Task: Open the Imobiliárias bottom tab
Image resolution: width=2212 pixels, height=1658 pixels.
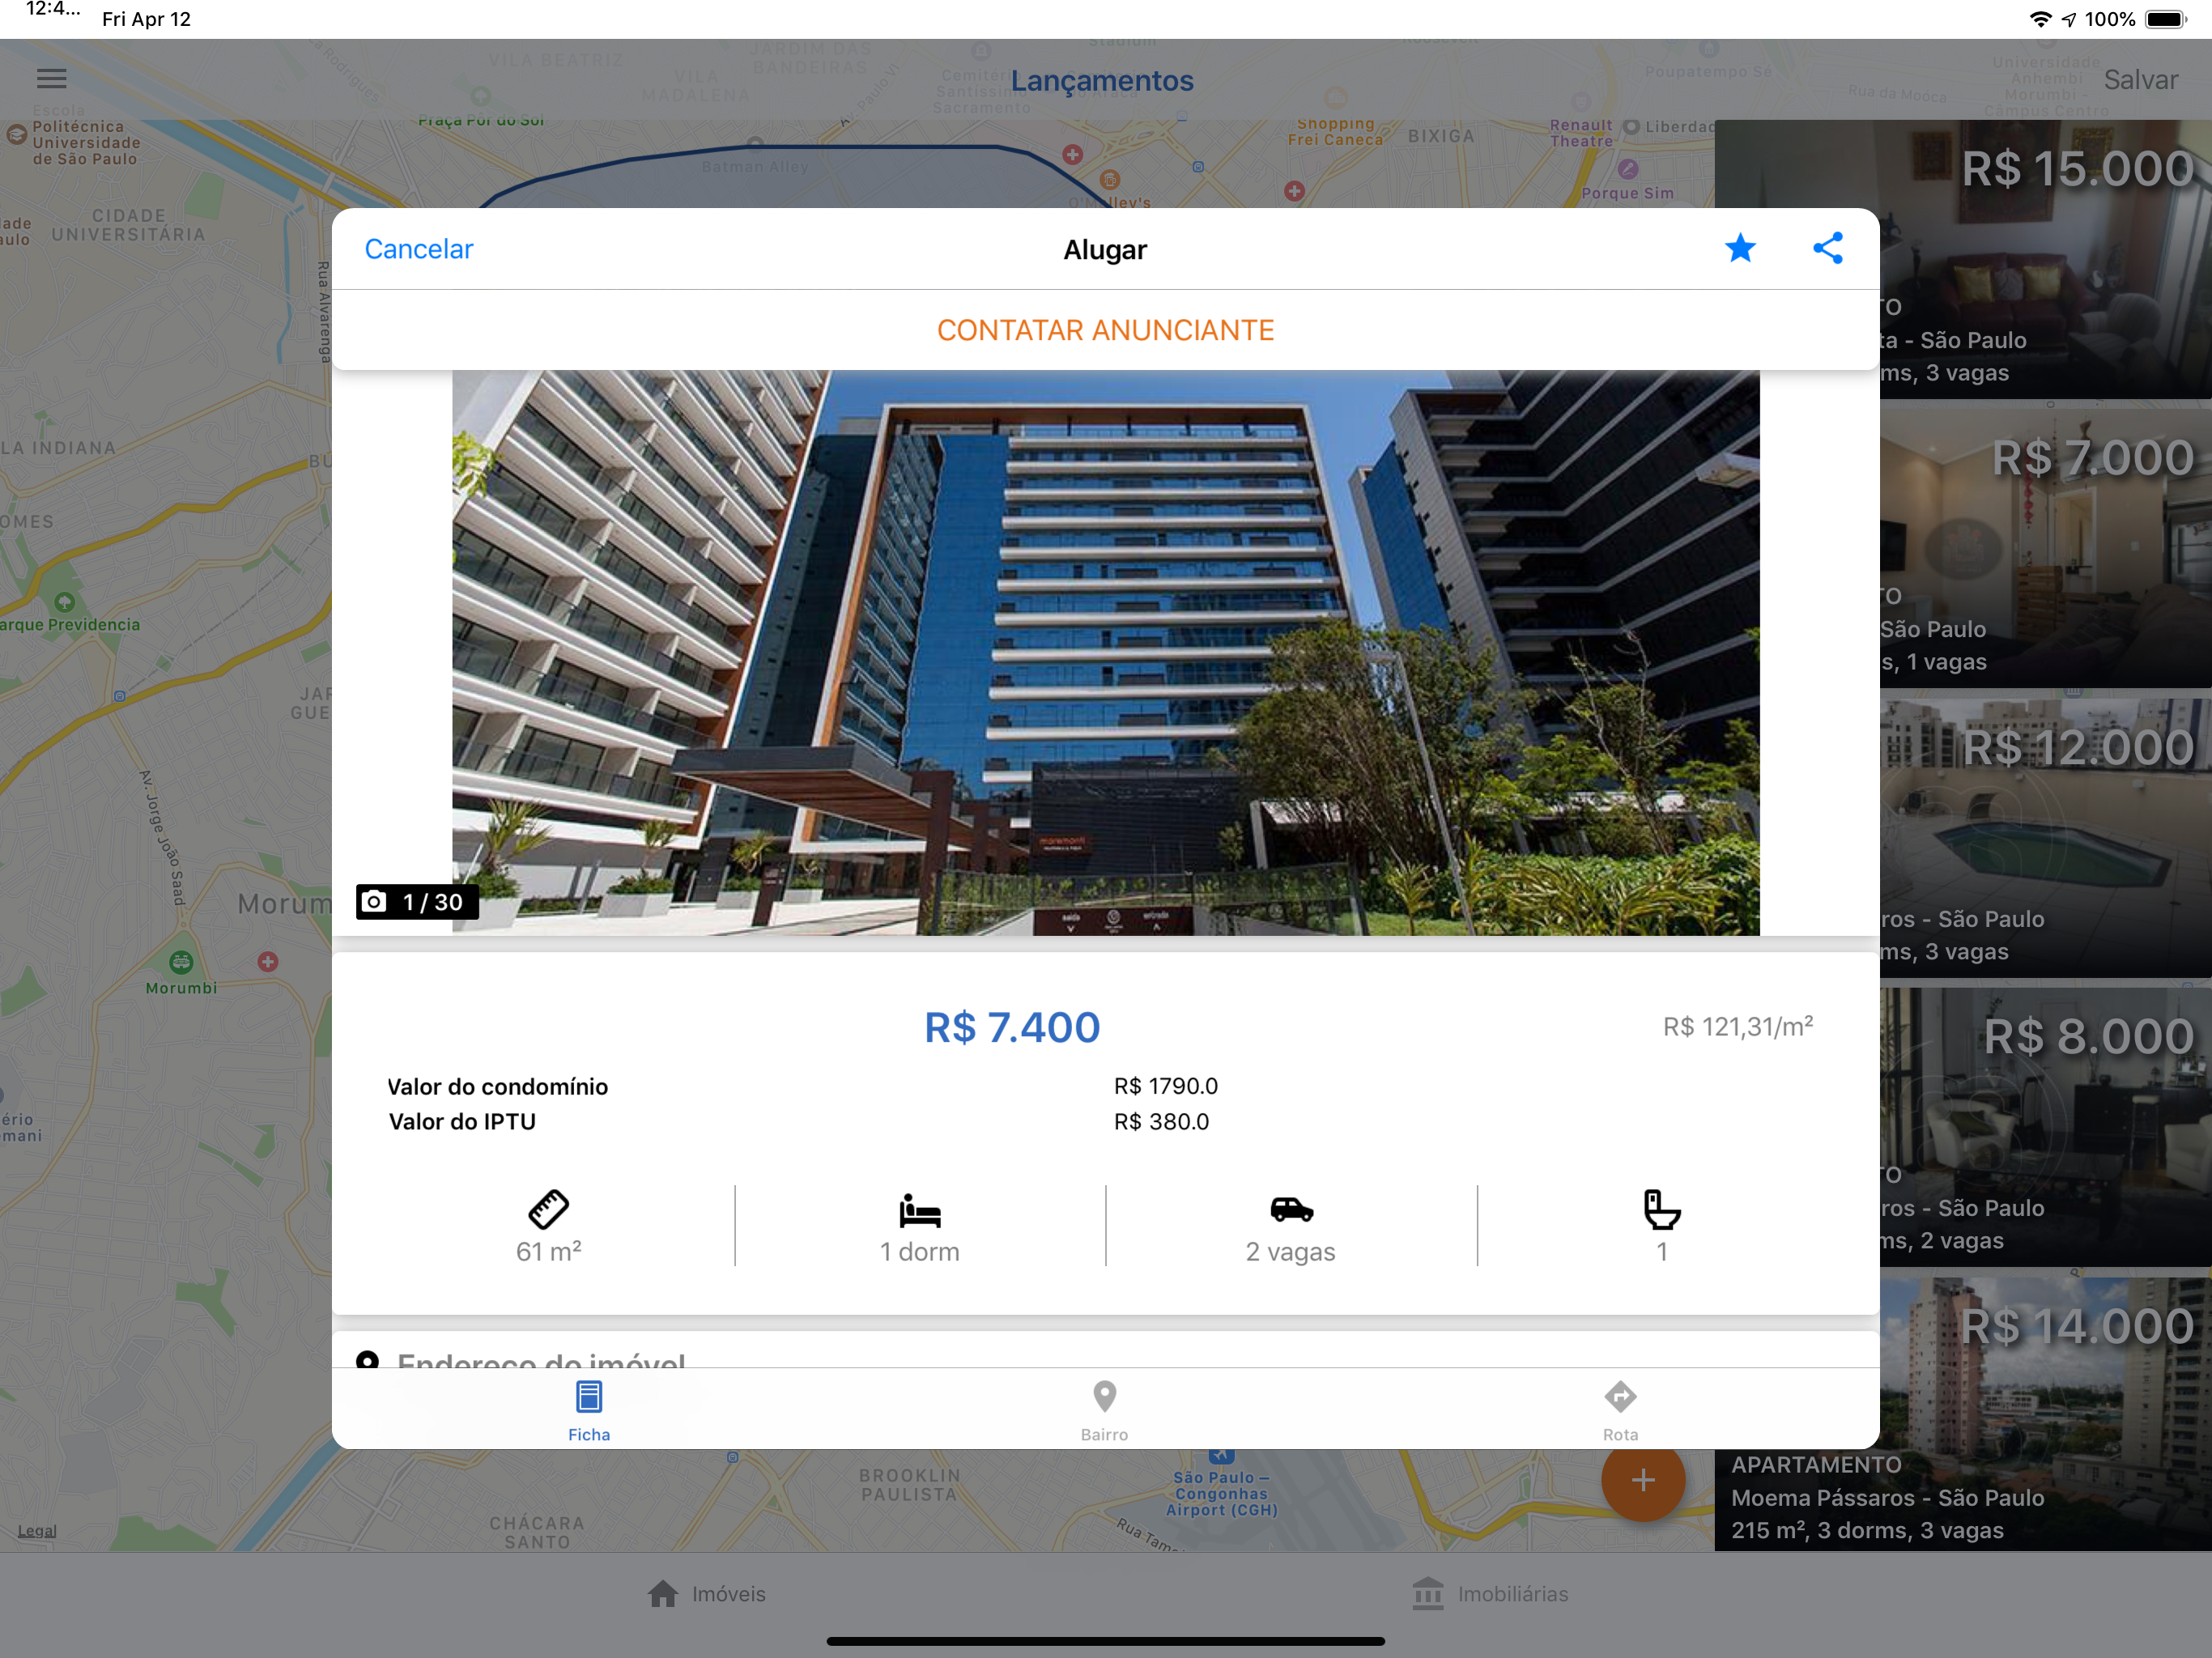Action: click(x=1490, y=1594)
